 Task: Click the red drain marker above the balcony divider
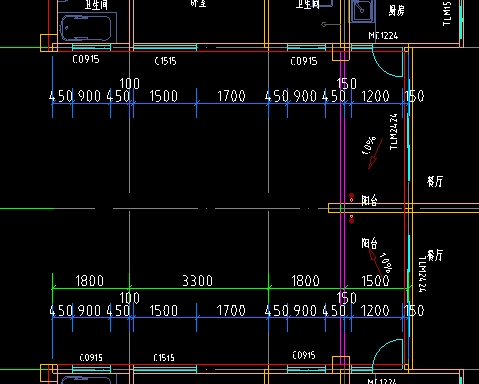pyautogui.click(x=351, y=197)
